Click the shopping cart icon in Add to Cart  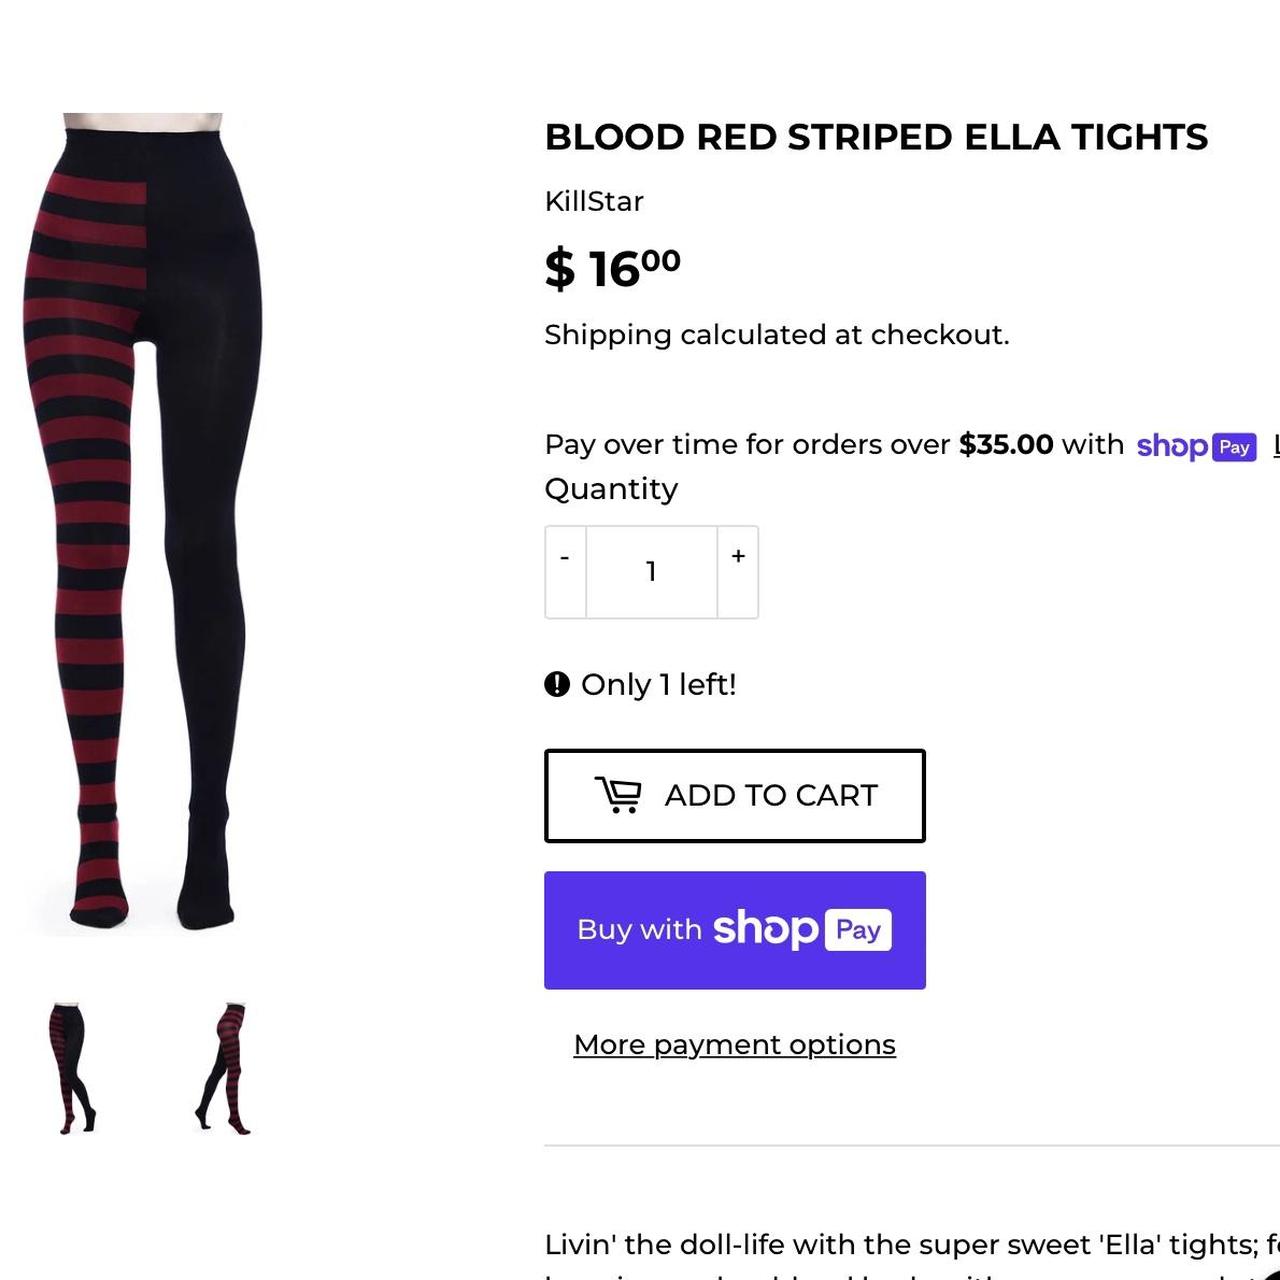(x=619, y=795)
